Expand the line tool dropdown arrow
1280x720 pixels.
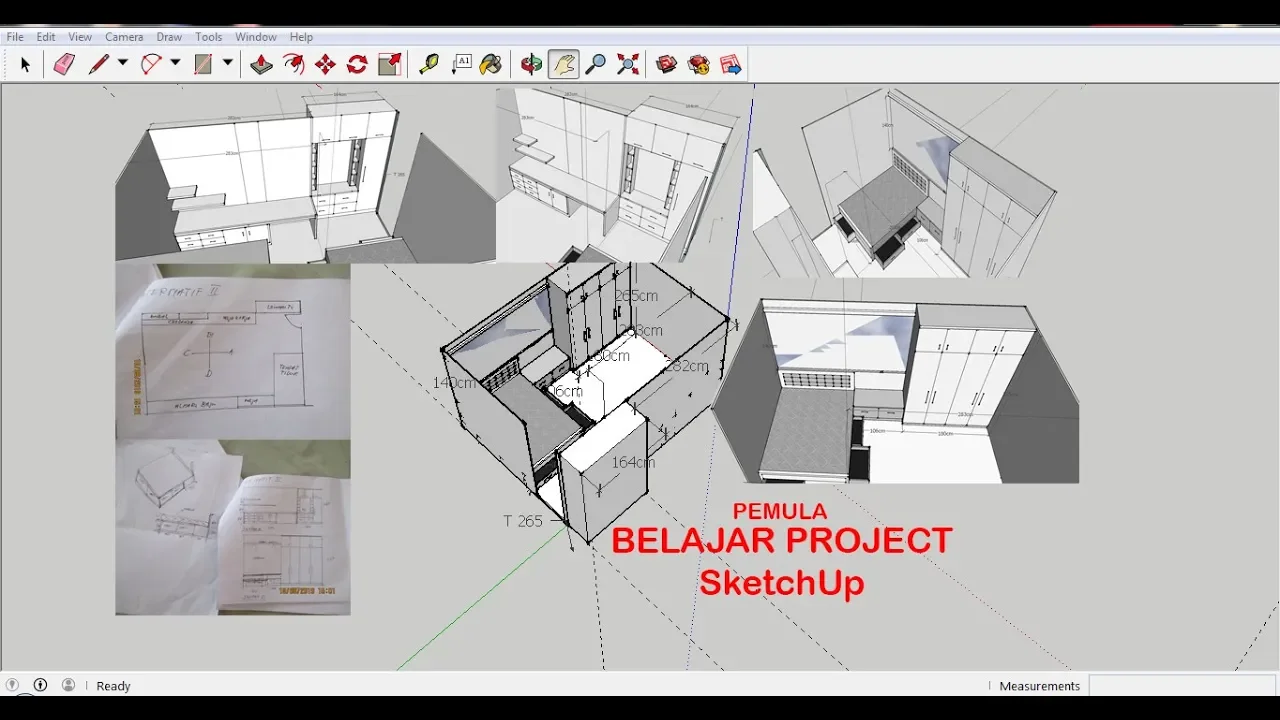tap(123, 63)
